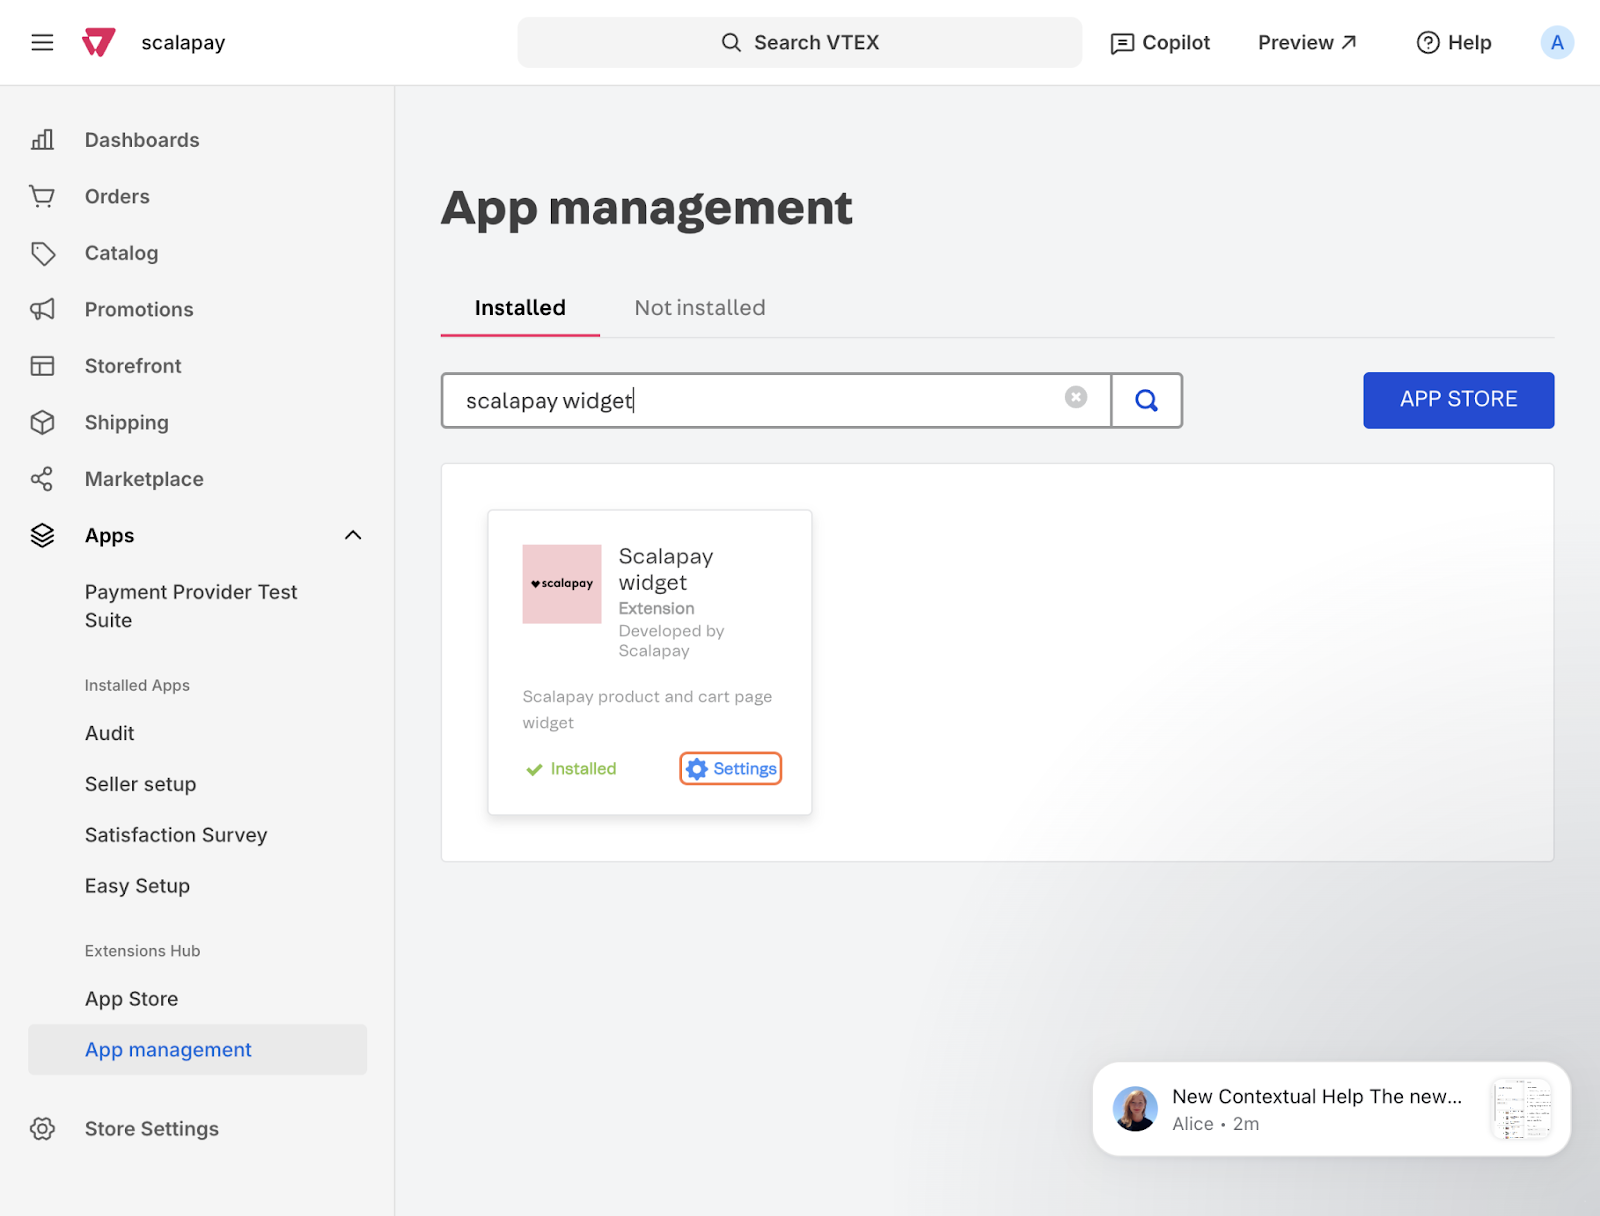Screen dimensions: 1600x1216
Task: Click the Scalapay widget app title
Action: pyautogui.click(x=666, y=569)
